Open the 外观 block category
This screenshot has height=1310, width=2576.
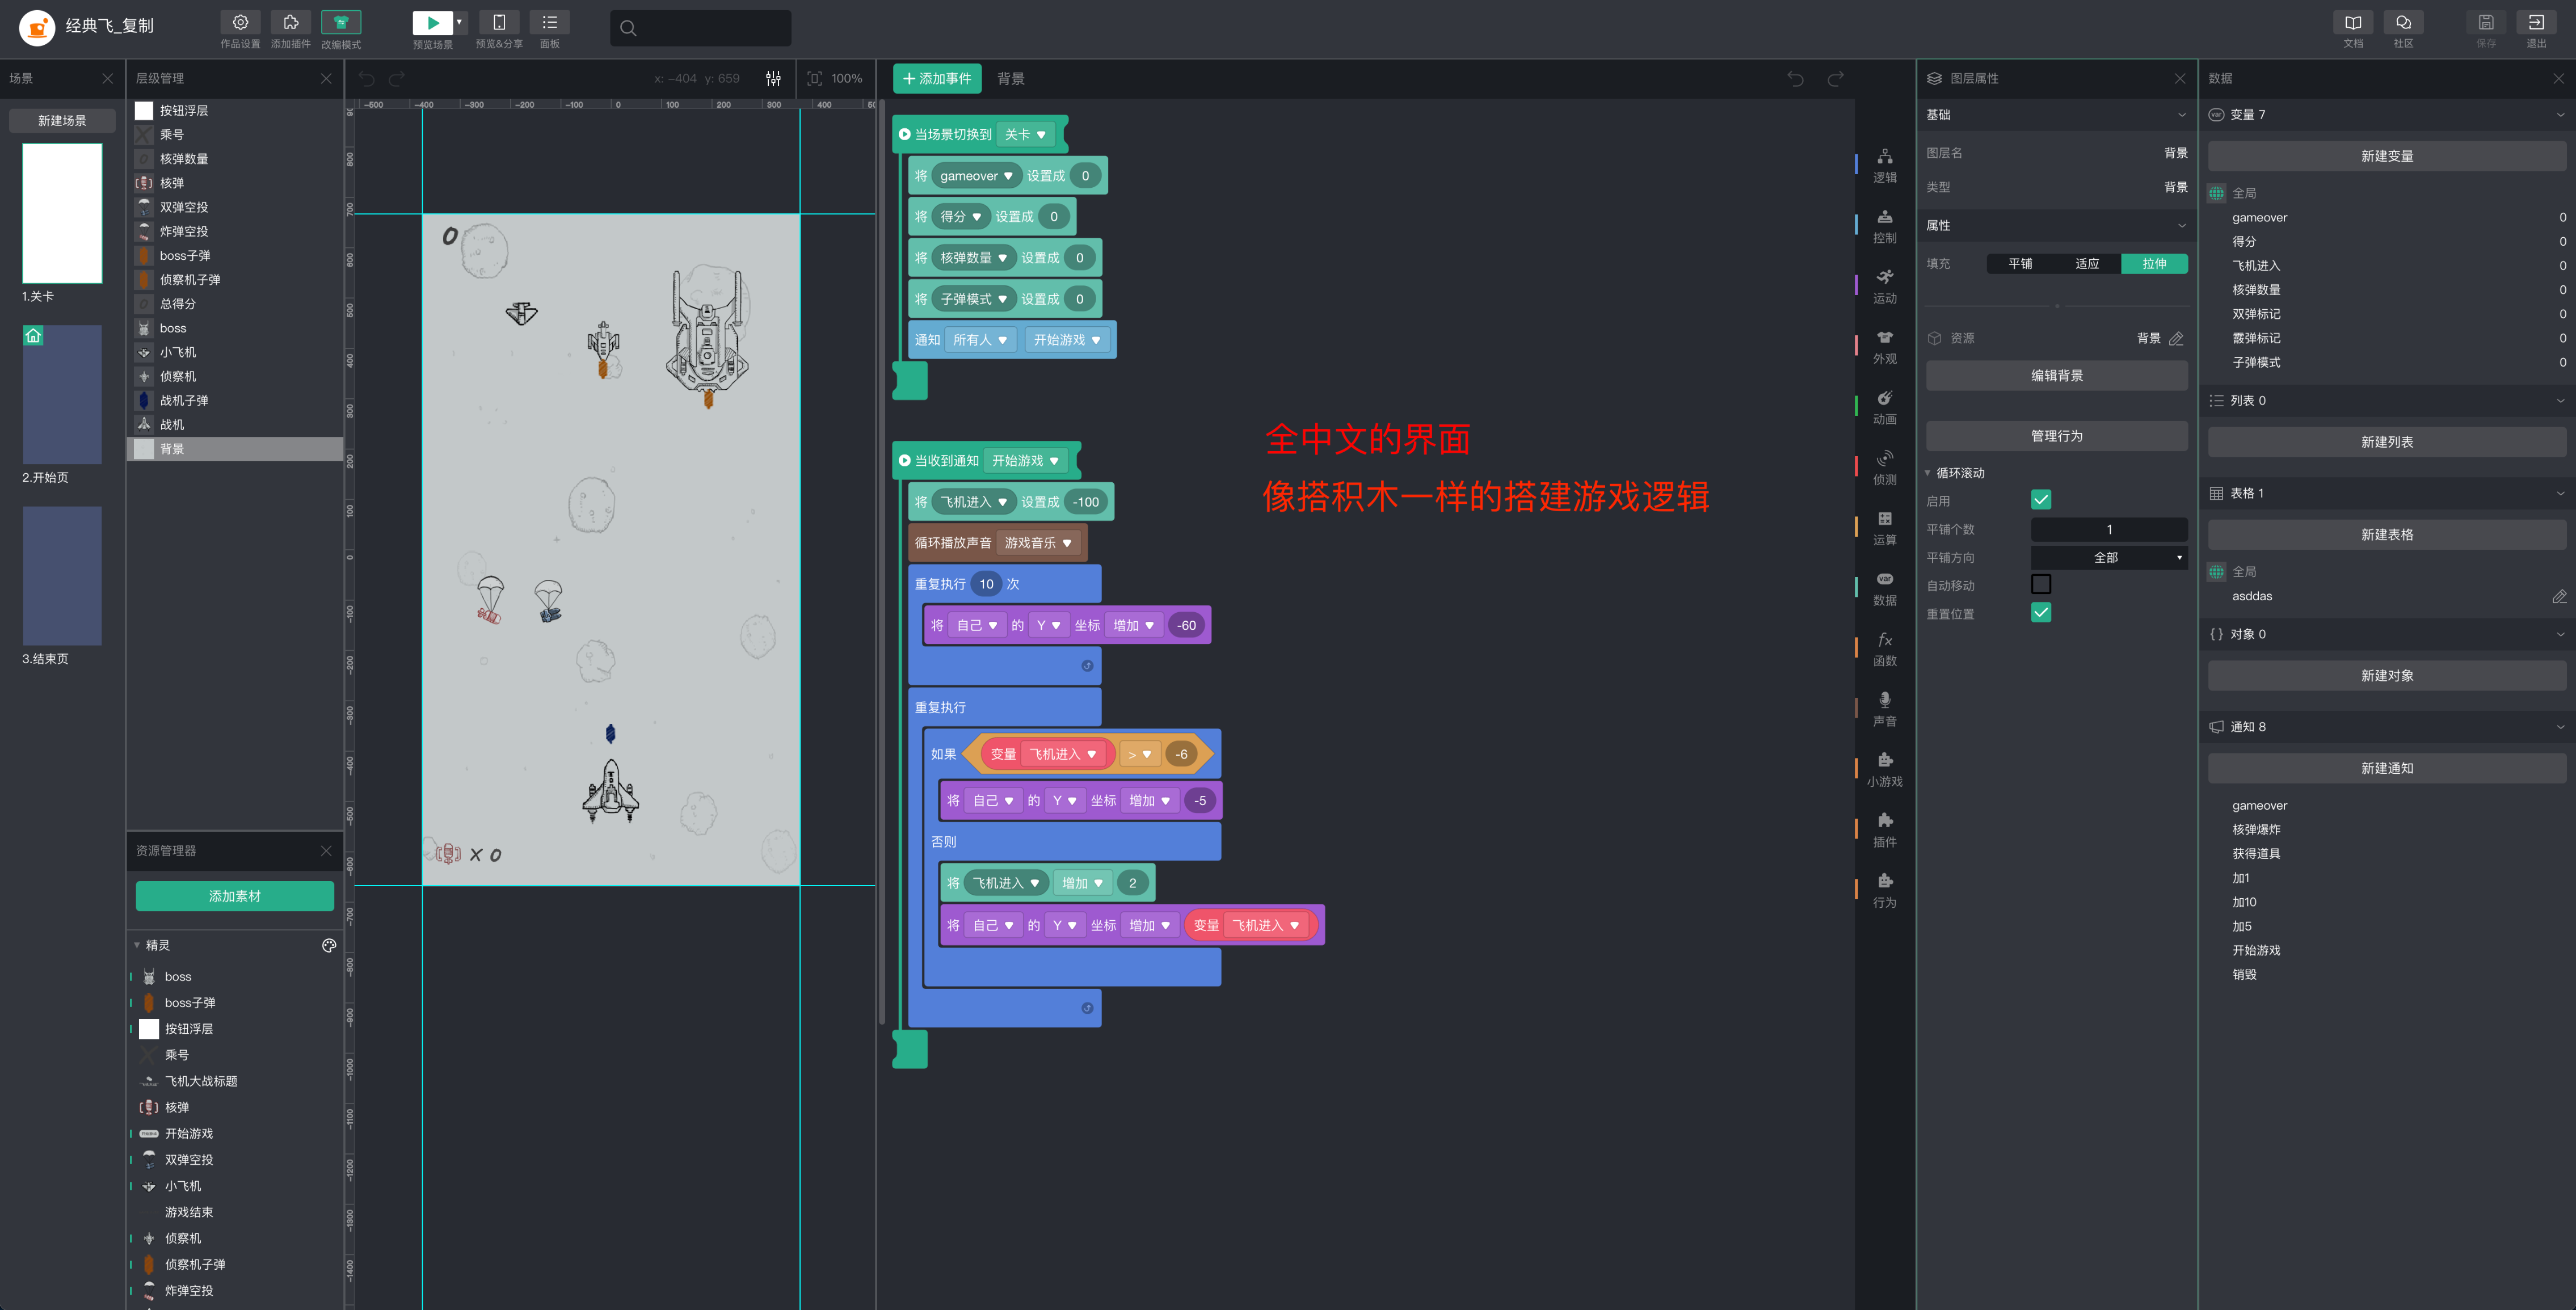coord(1884,347)
